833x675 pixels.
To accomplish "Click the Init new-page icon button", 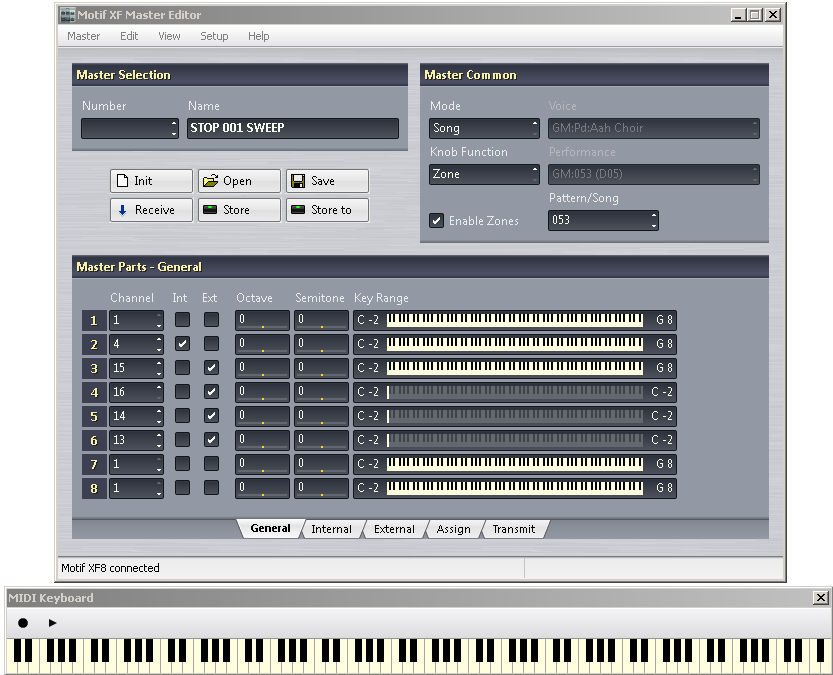I will coord(151,181).
